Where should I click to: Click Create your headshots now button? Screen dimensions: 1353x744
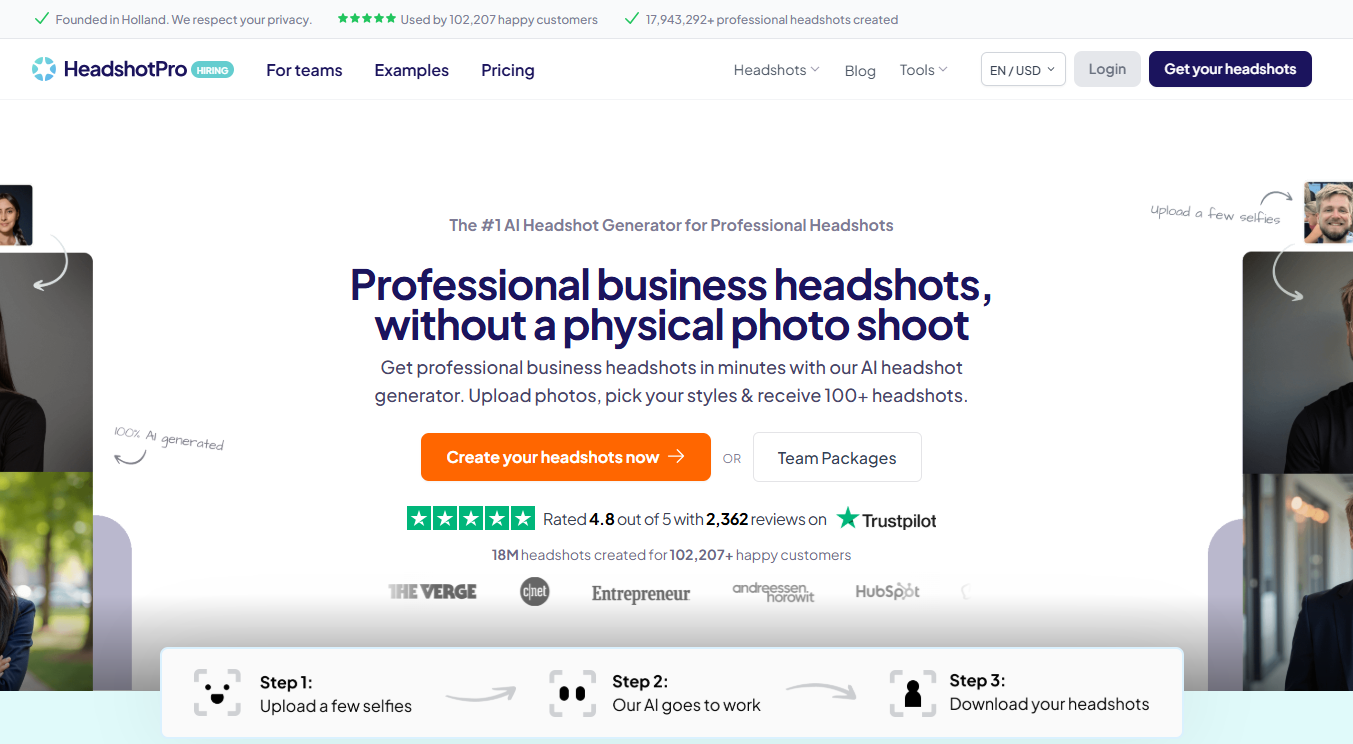tap(566, 457)
